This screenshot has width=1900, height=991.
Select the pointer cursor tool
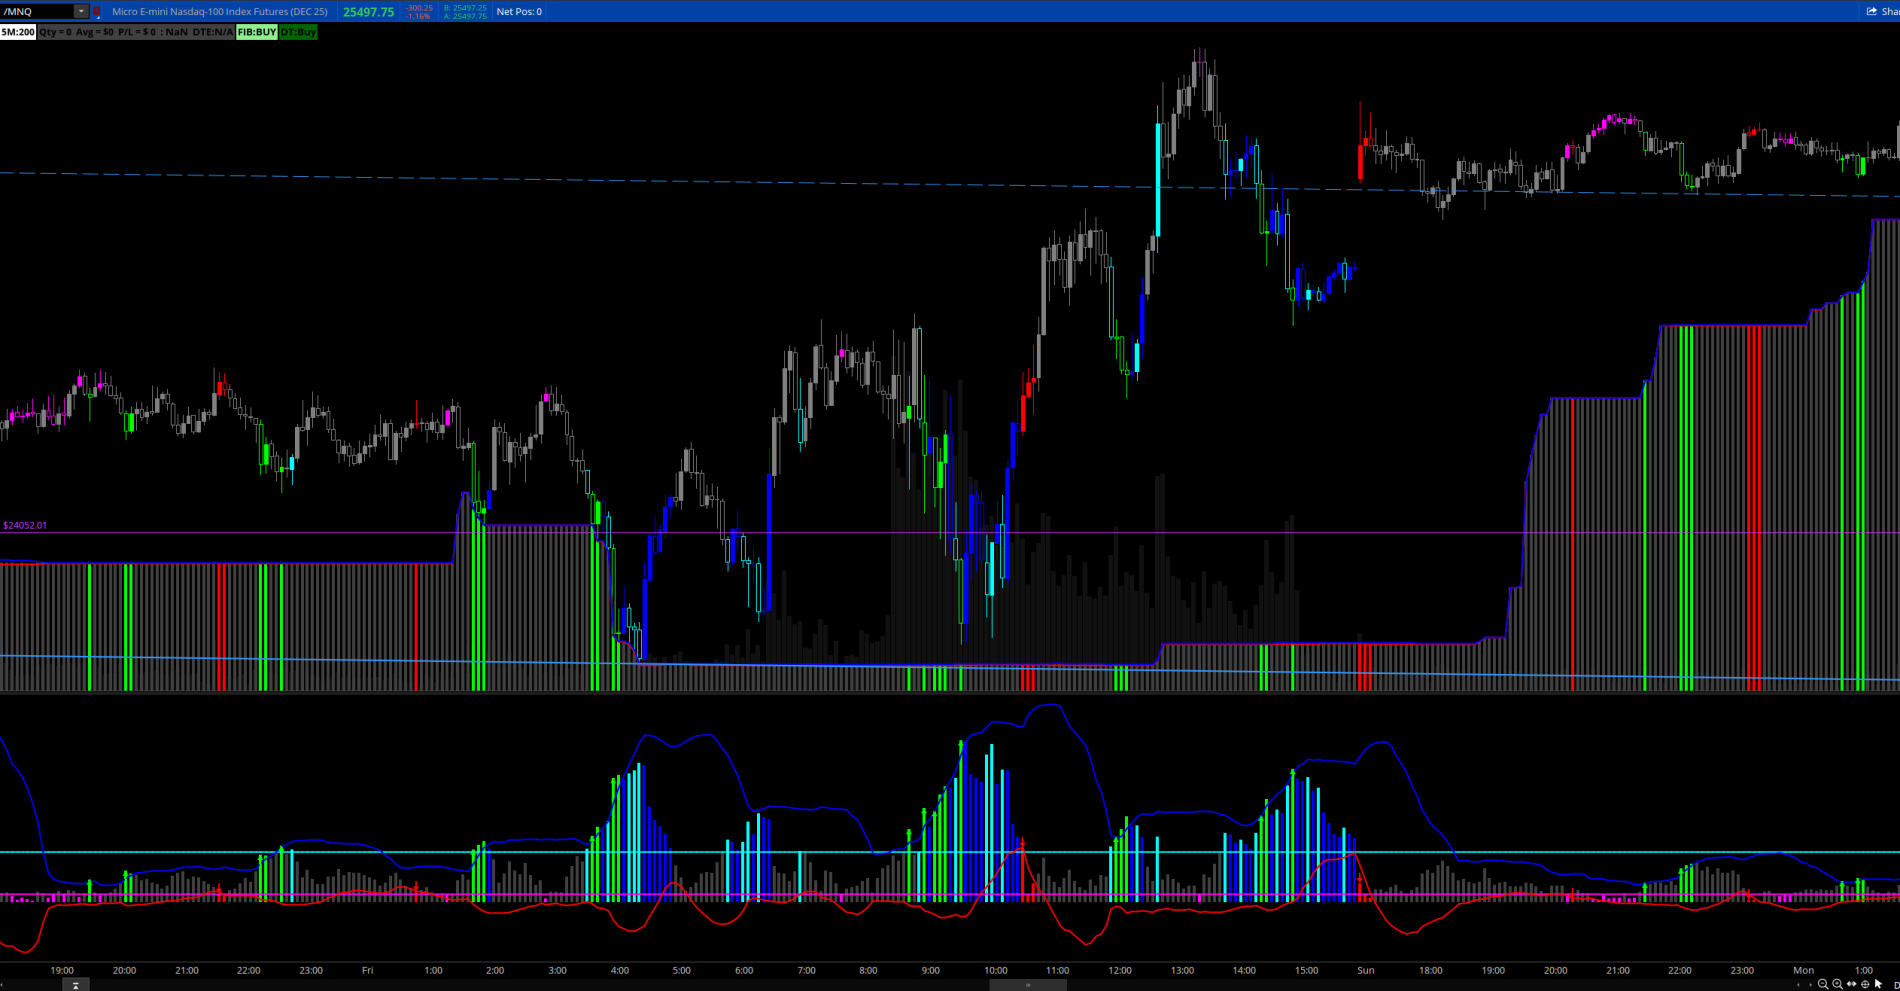coord(1878,984)
